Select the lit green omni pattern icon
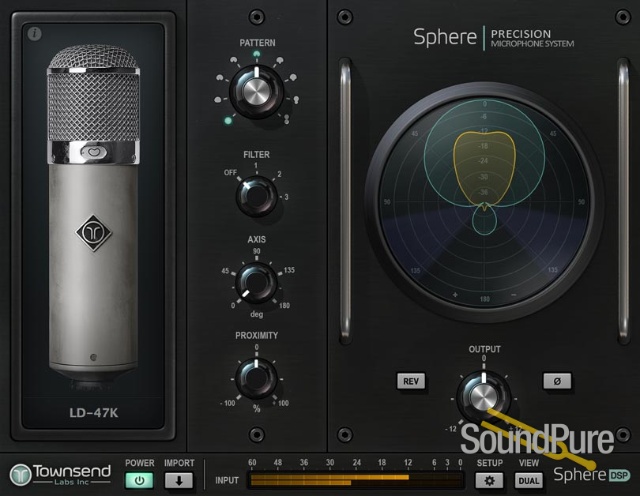This screenshot has height=496, width=640. (x=228, y=120)
